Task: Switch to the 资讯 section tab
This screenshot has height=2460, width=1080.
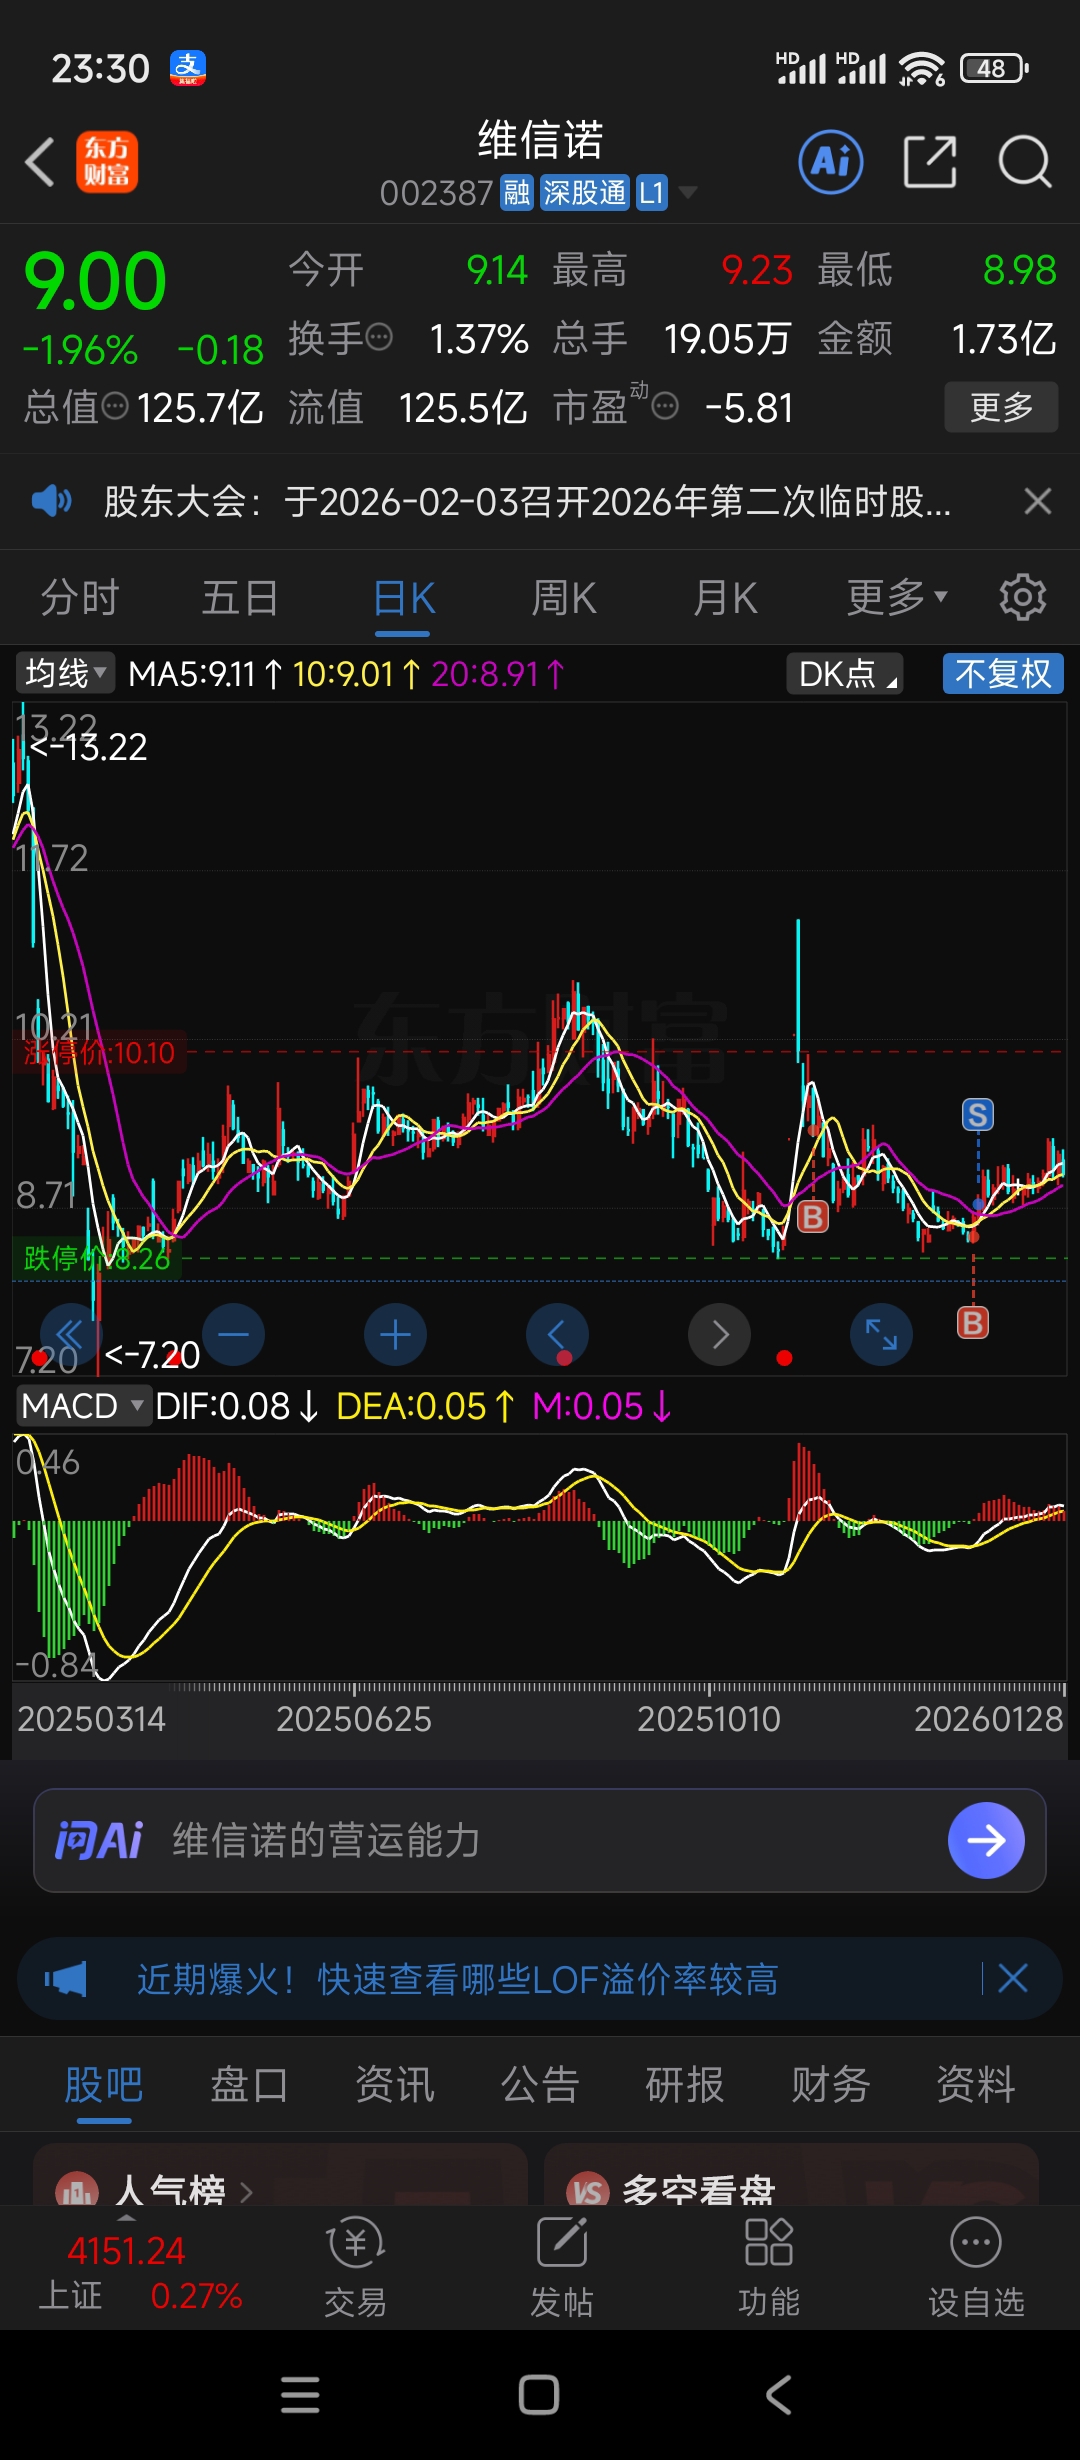Action: 395,2085
